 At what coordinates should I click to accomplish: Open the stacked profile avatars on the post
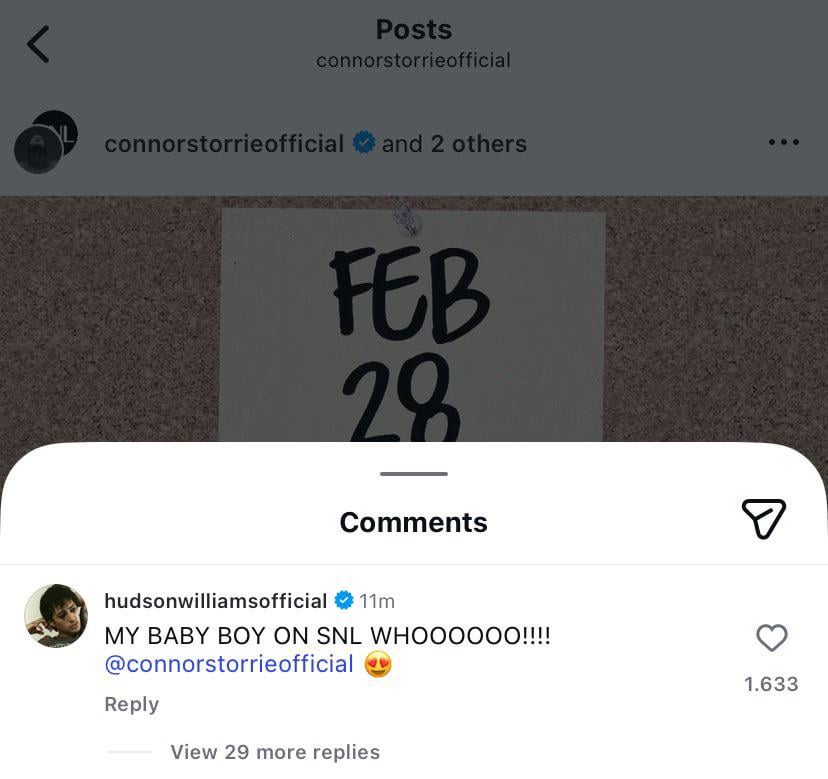[x=46, y=142]
